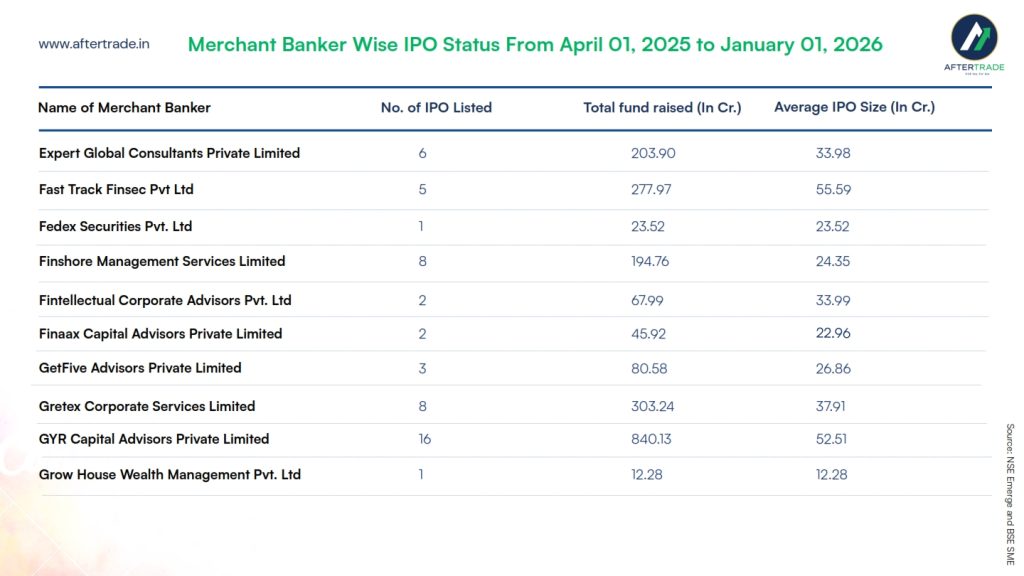Viewport: 1024px width, 576px height.
Task: Click the No. of IPO Listed header
Action: [436, 107]
